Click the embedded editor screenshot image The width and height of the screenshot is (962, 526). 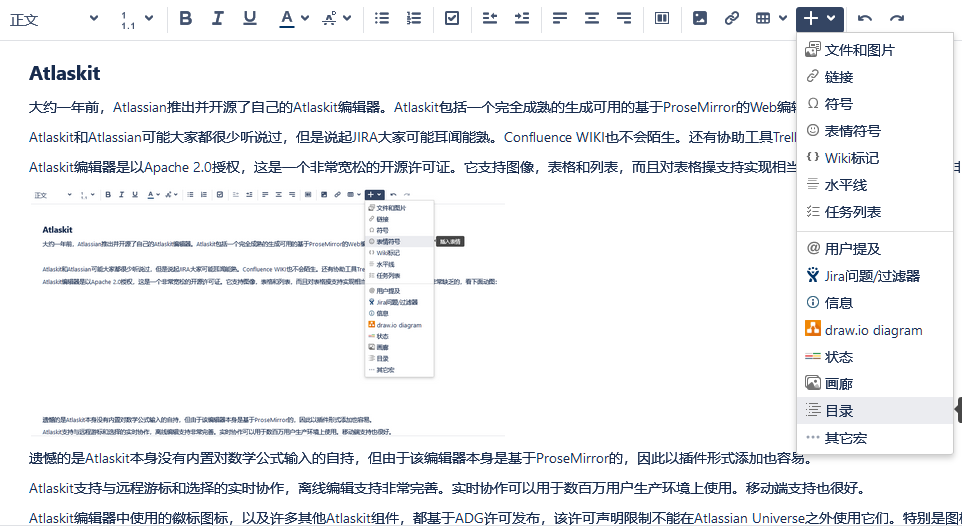(267, 312)
